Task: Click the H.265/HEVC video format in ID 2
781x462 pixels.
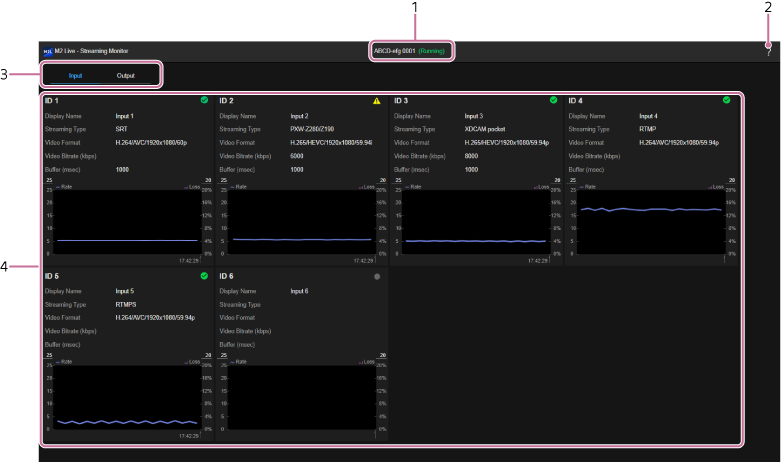Action: pyautogui.click(x=331, y=143)
